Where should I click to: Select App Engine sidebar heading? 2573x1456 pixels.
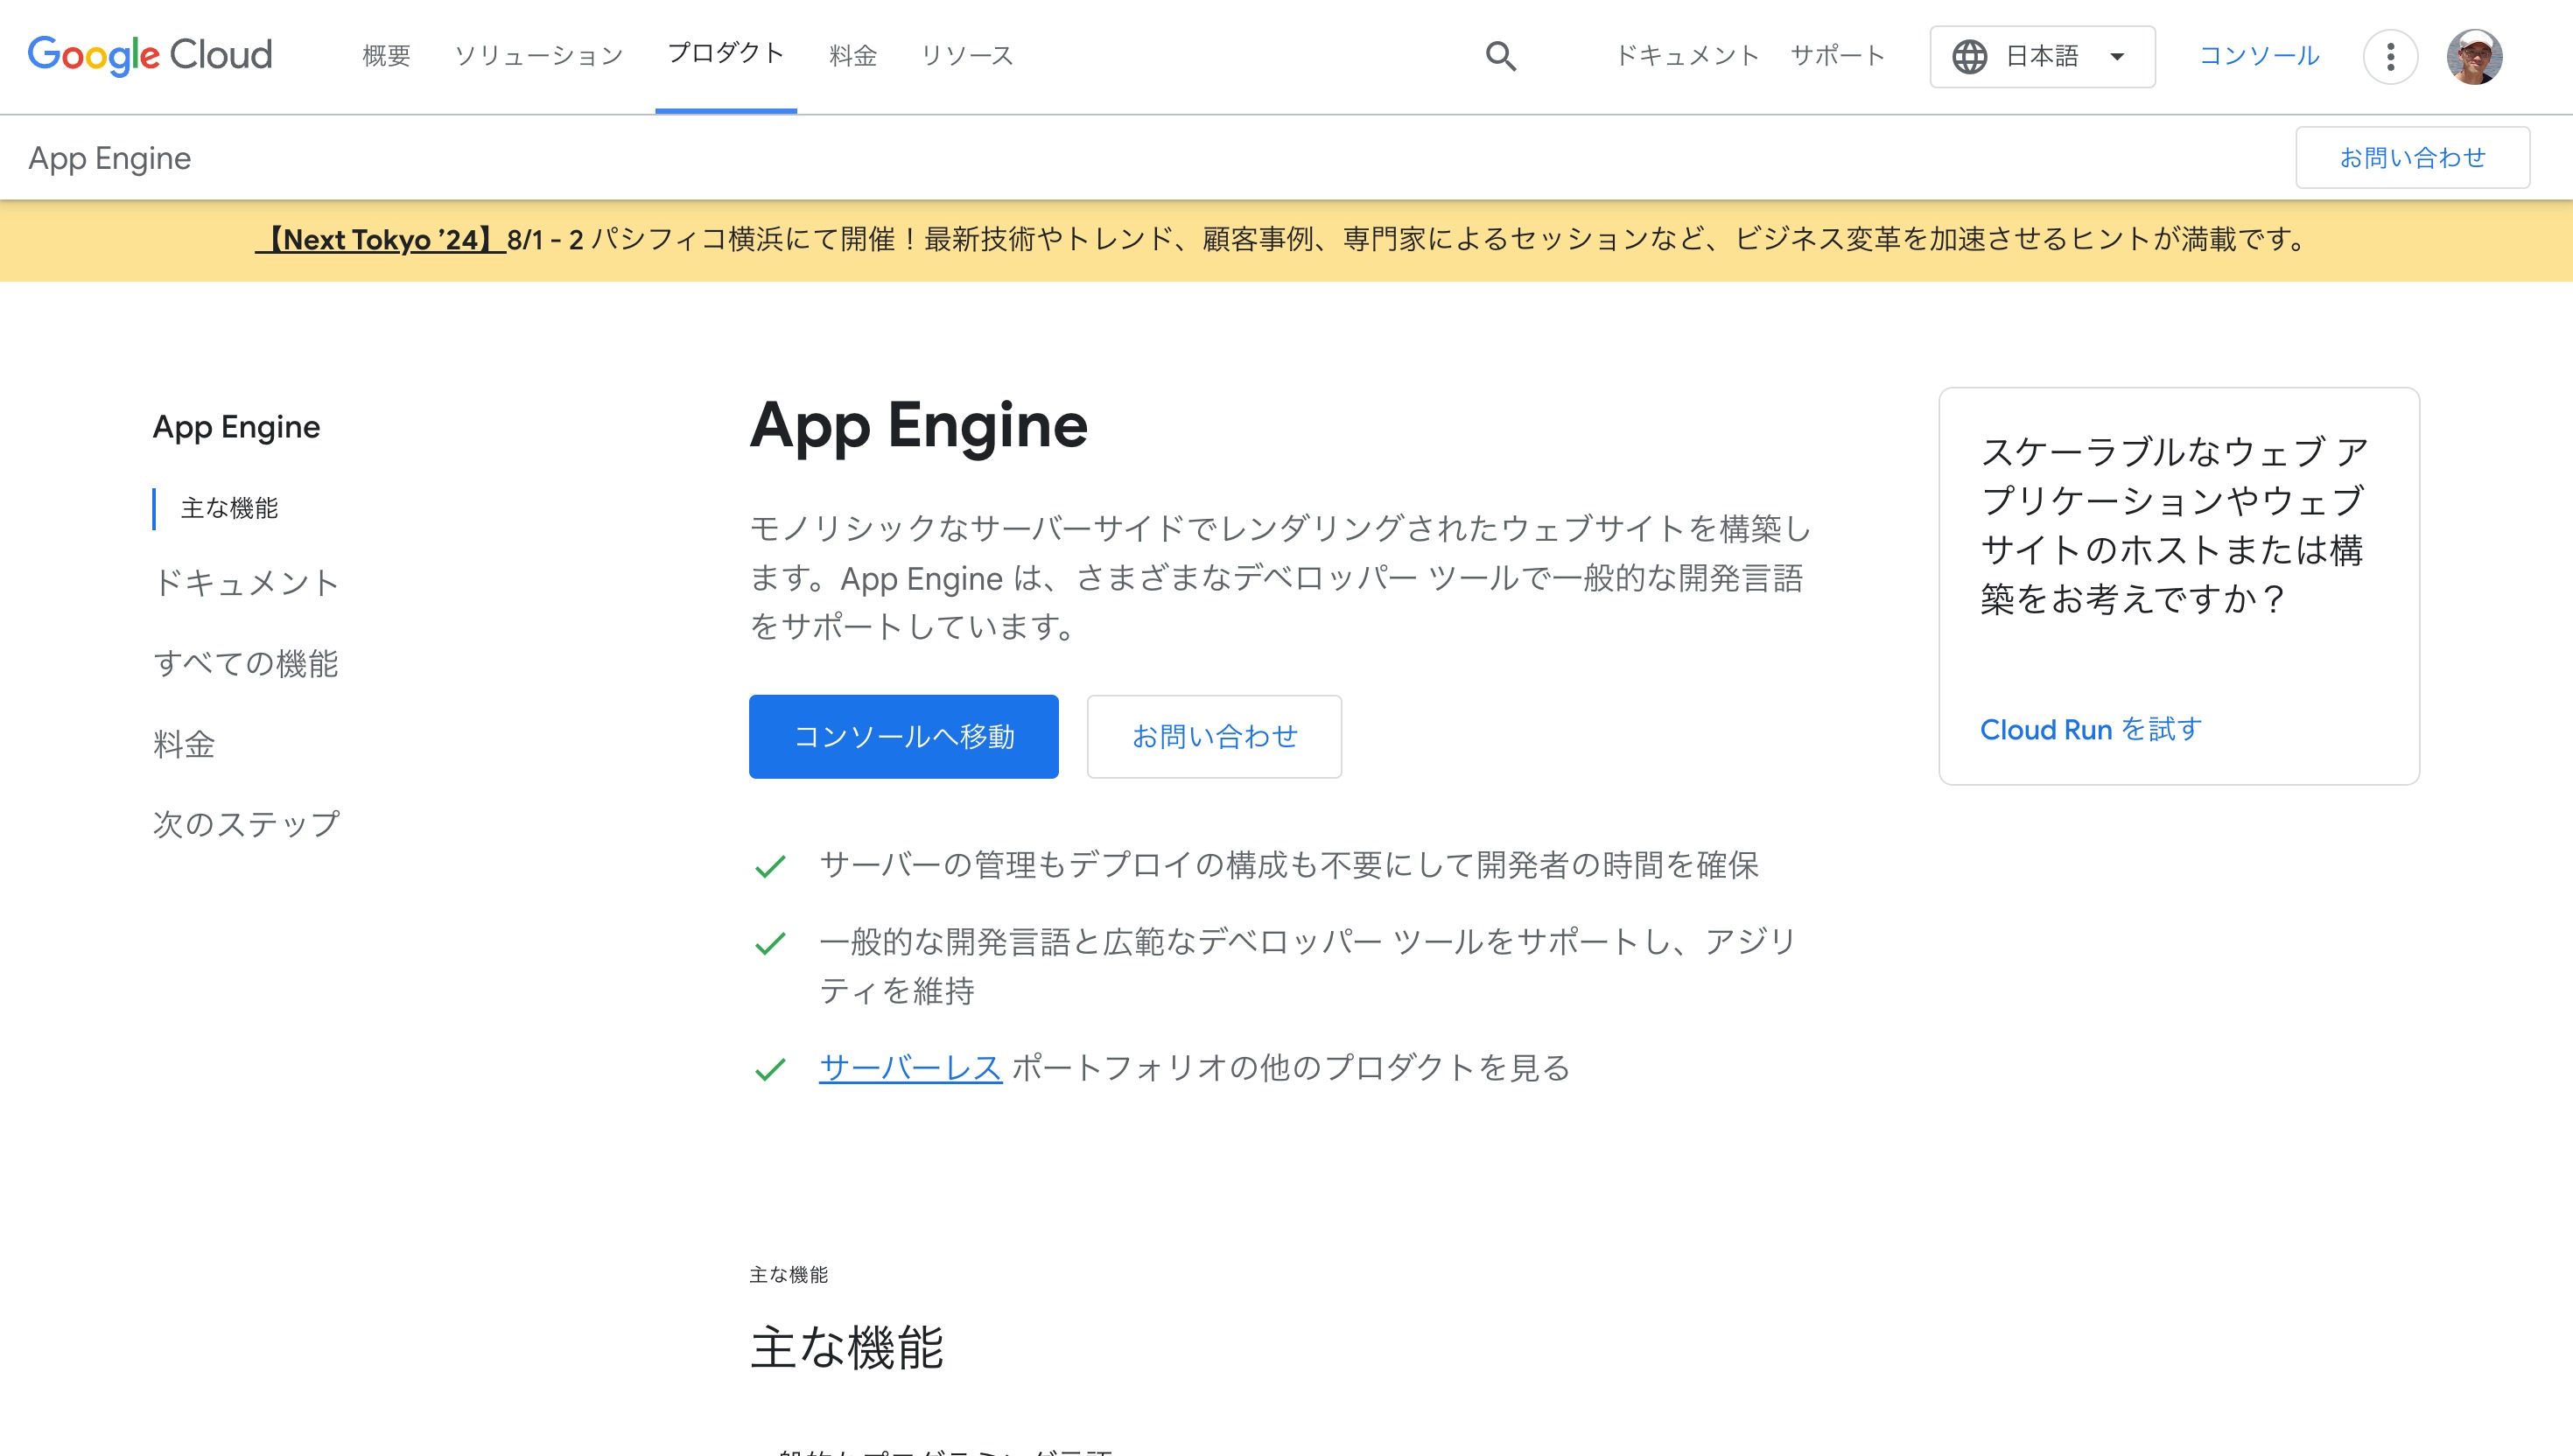[x=236, y=427]
